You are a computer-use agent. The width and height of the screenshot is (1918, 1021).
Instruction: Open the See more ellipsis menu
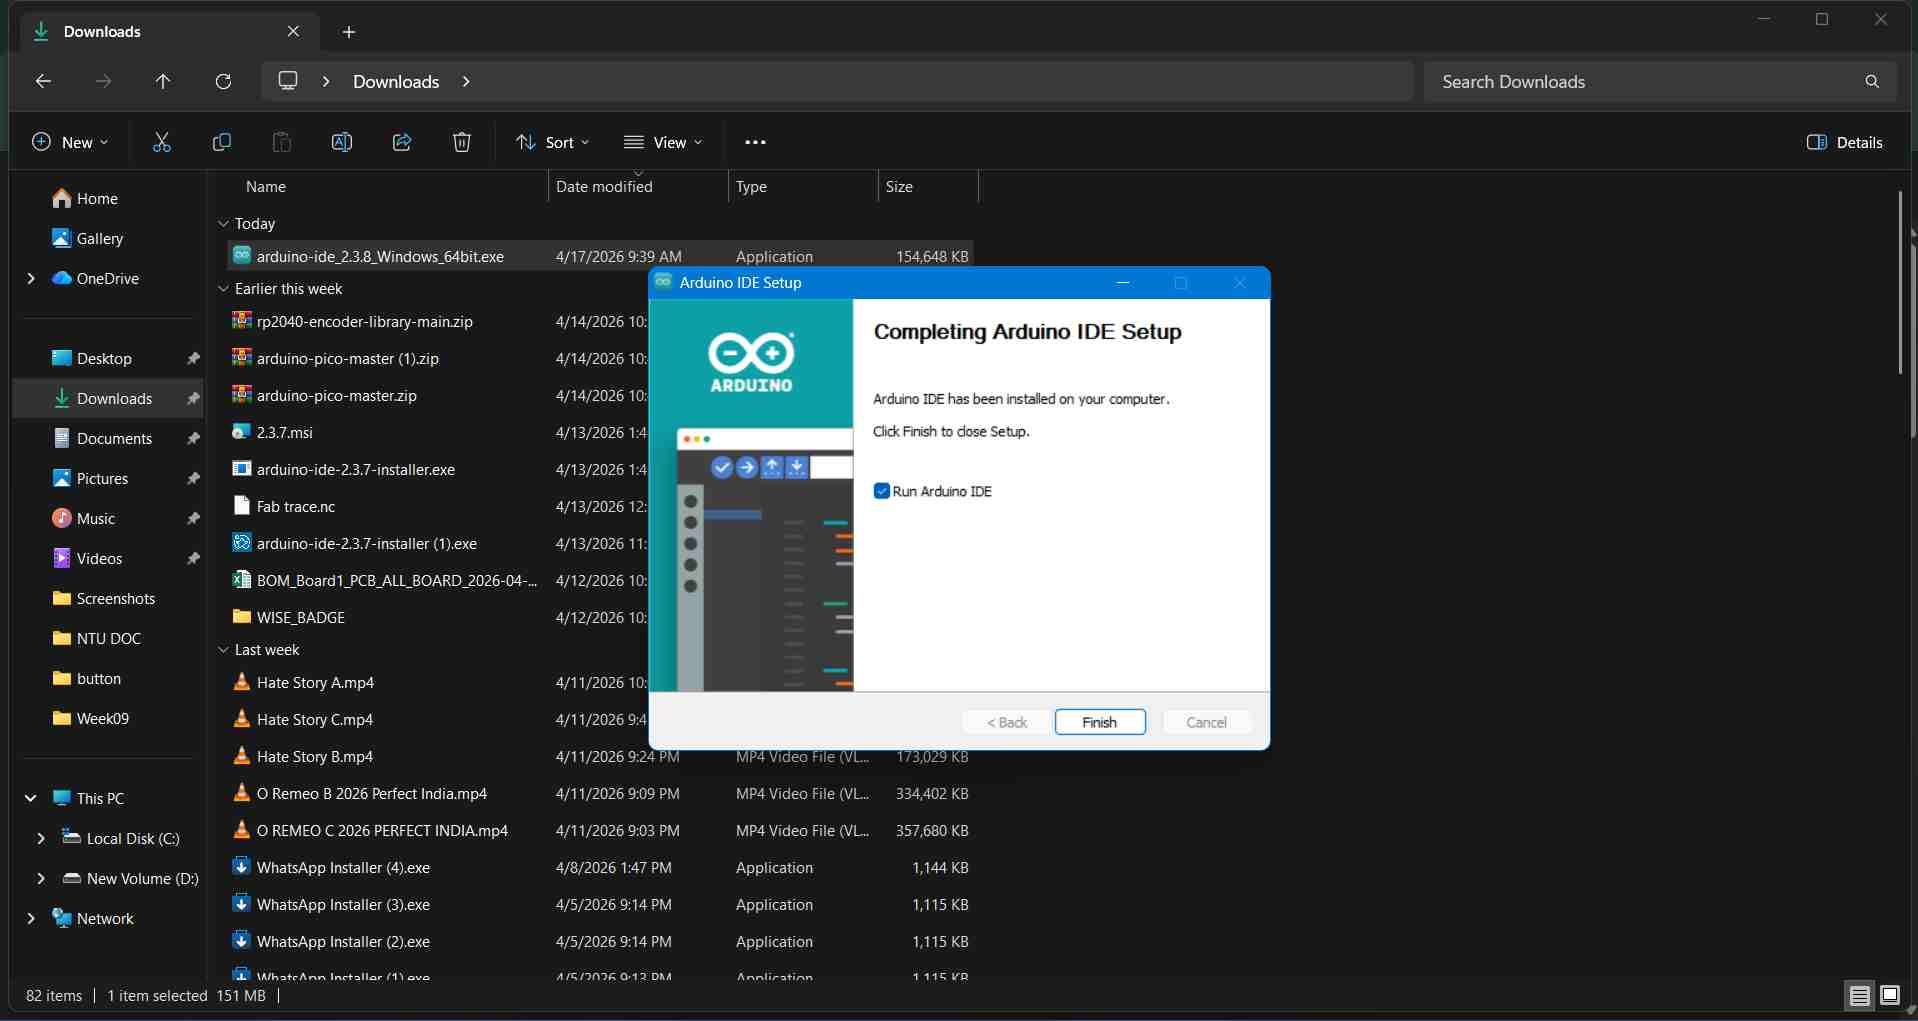coord(756,142)
